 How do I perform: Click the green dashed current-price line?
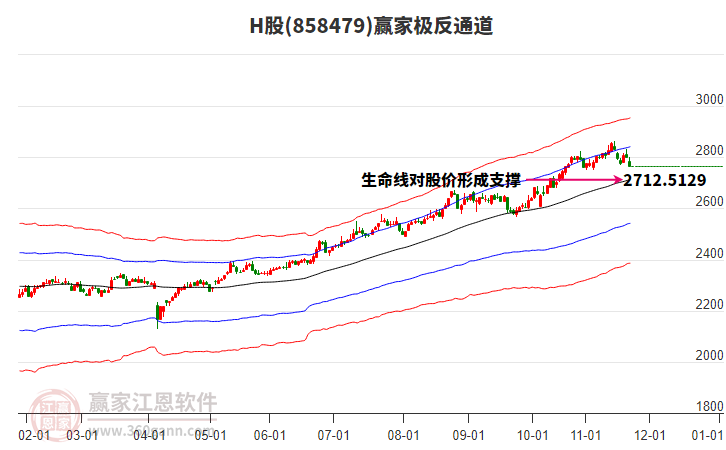(x=677, y=166)
